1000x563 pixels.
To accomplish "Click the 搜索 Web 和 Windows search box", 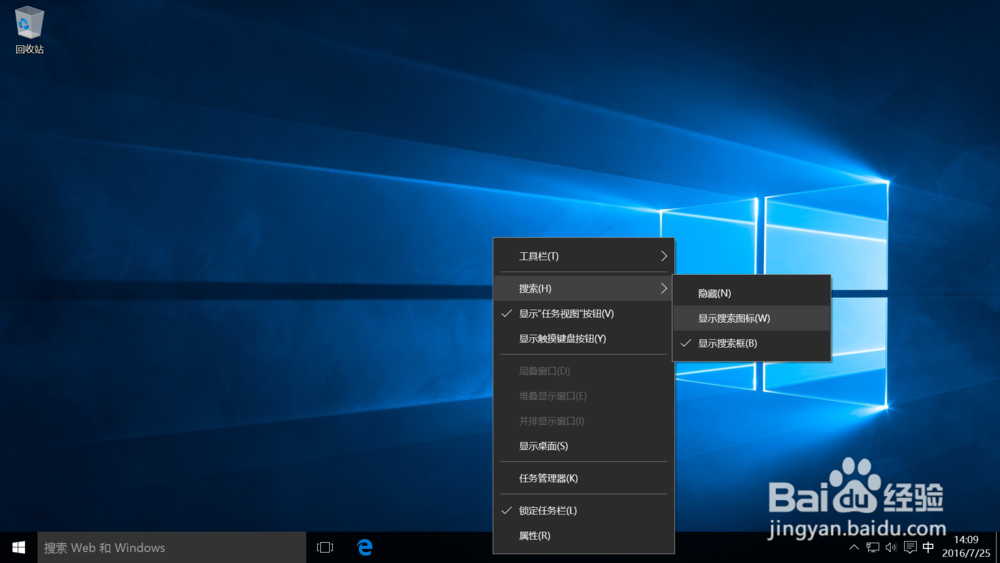I will [172, 547].
